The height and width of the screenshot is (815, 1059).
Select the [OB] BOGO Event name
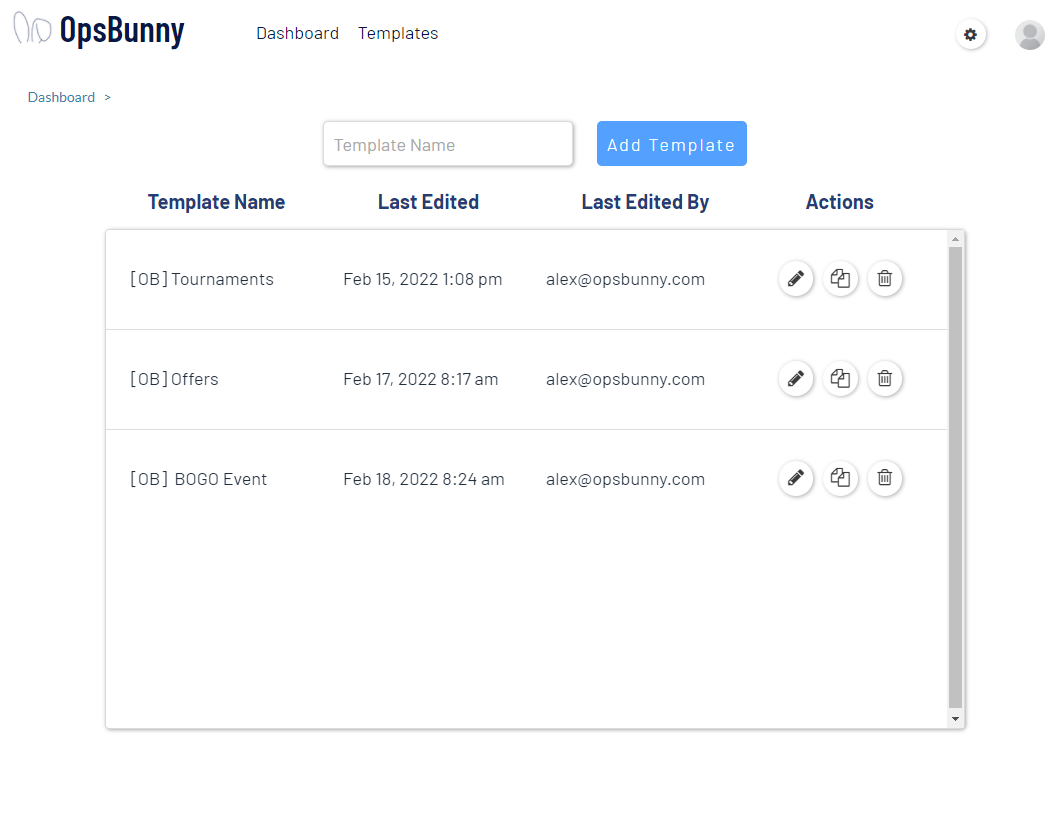(x=199, y=479)
